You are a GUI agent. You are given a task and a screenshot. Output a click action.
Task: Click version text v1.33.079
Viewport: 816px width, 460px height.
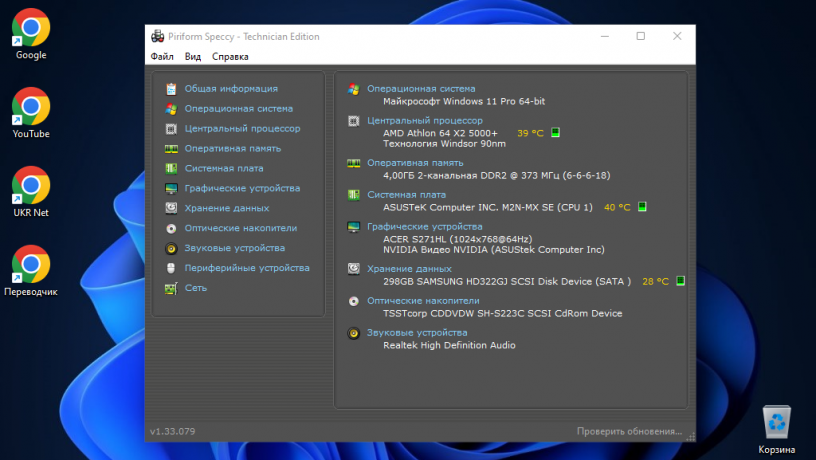pyautogui.click(x=172, y=431)
